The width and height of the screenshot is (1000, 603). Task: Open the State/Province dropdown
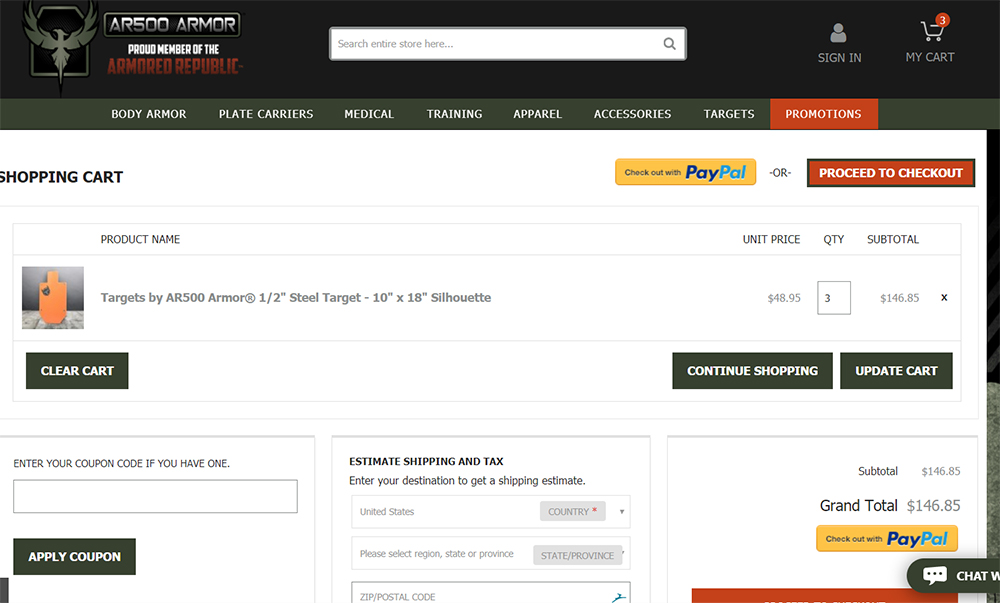pyautogui.click(x=490, y=554)
